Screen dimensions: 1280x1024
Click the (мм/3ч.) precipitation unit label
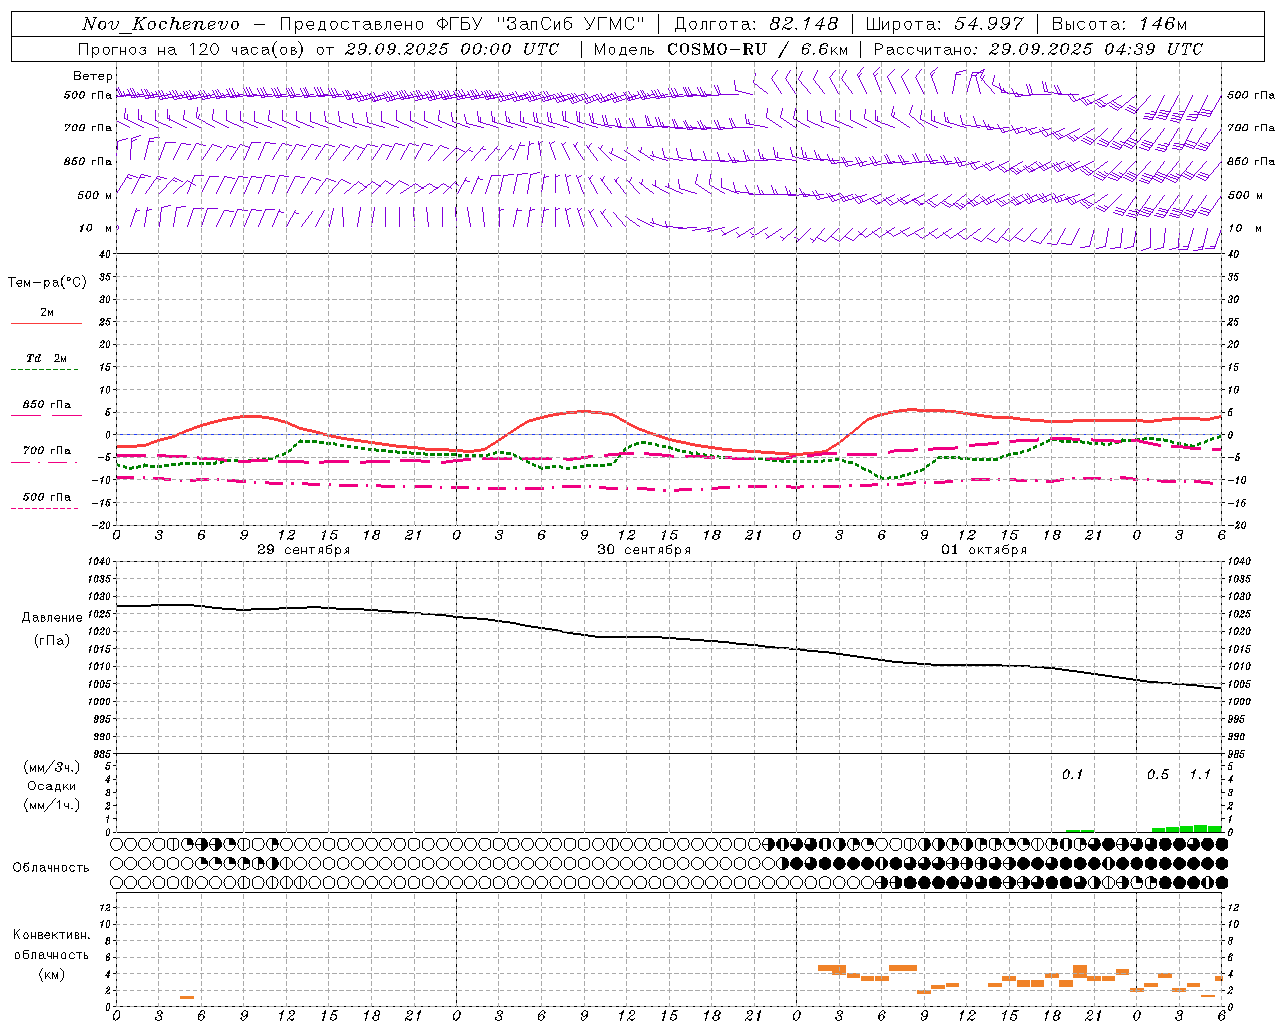click(52, 767)
